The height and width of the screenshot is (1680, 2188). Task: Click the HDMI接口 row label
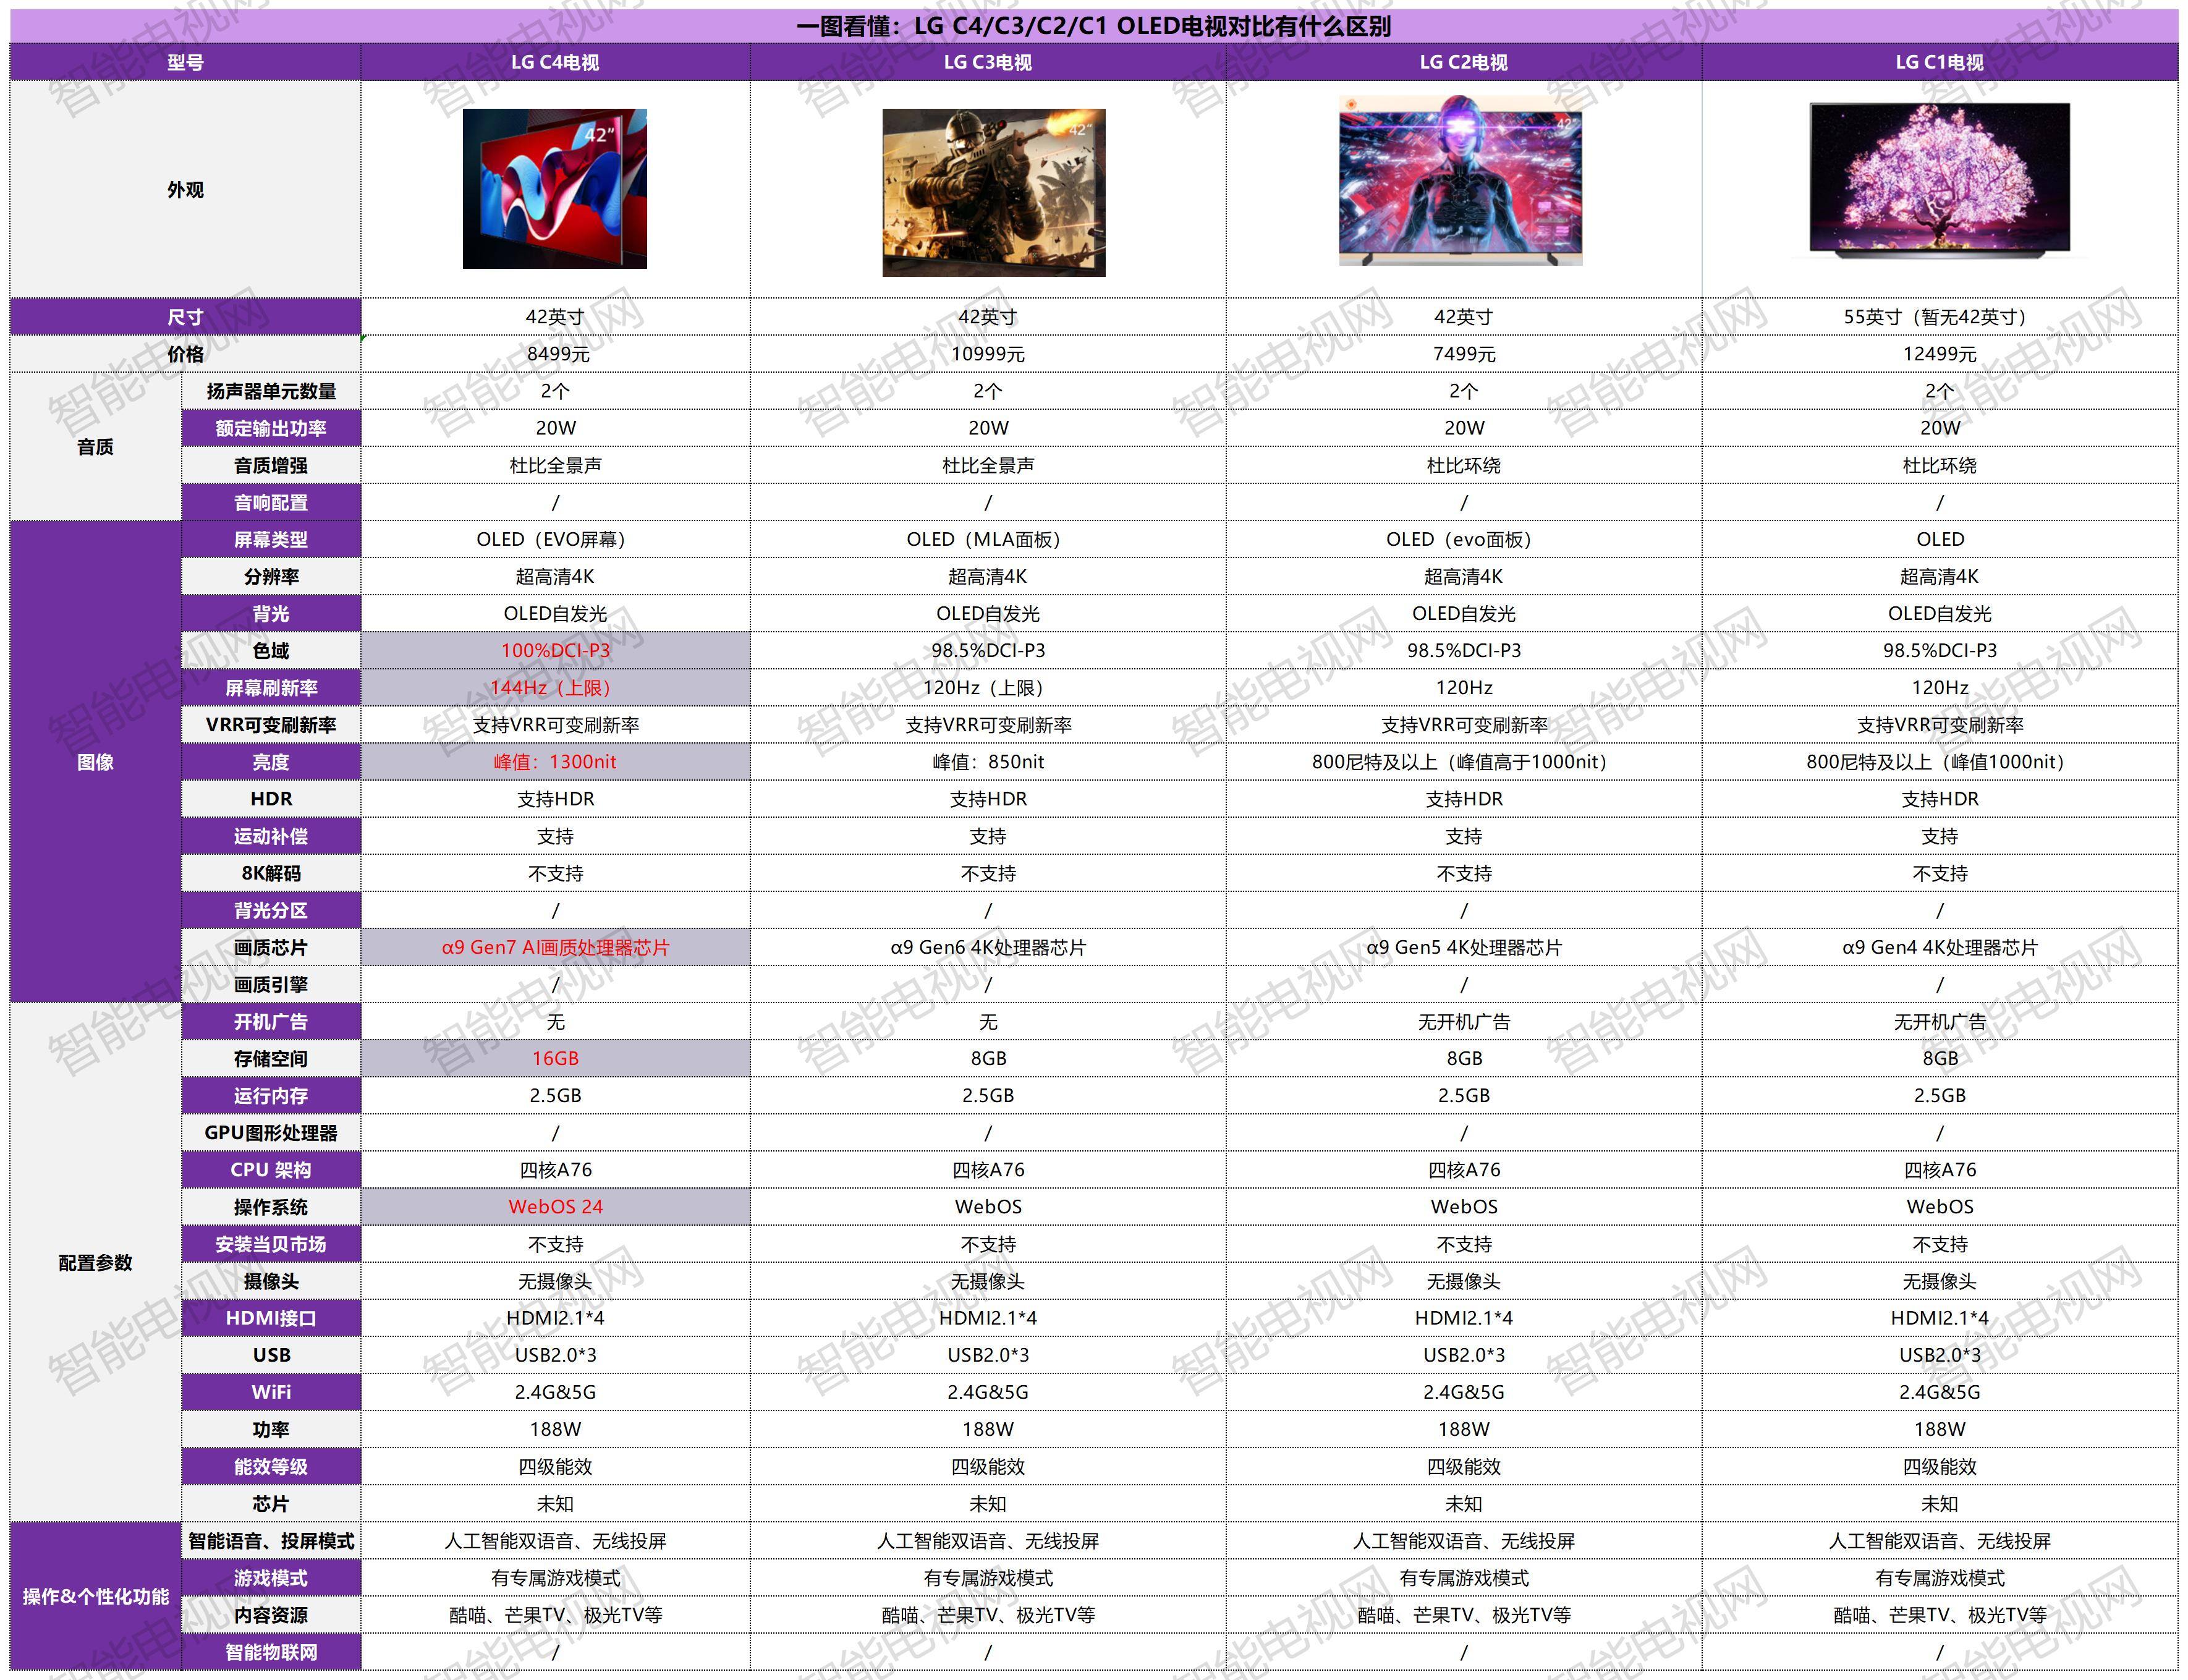click(271, 1318)
